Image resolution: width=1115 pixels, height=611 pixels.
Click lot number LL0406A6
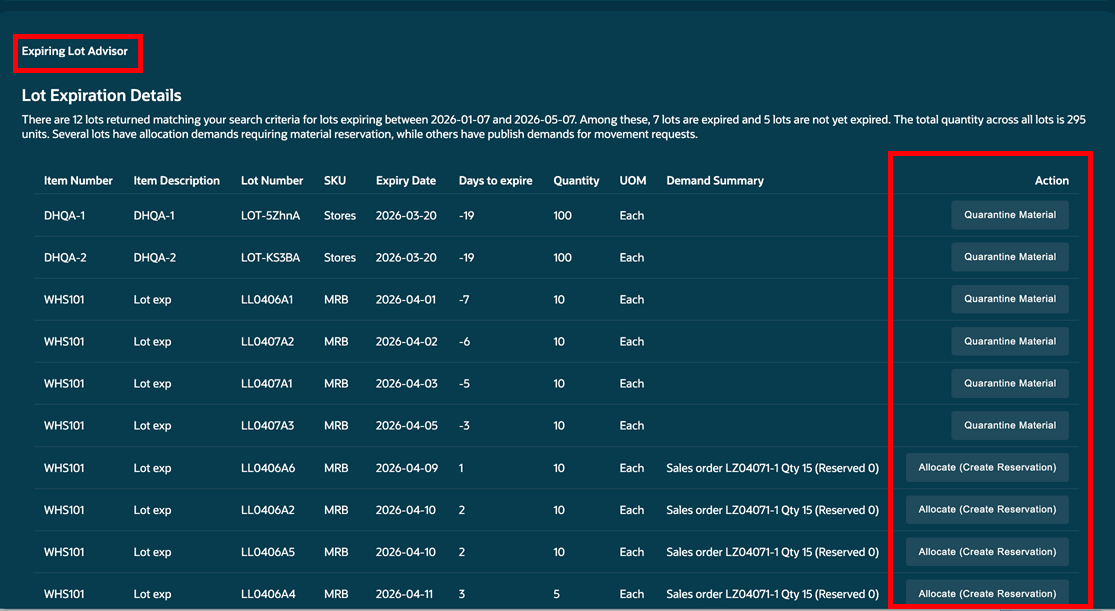pos(268,468)
